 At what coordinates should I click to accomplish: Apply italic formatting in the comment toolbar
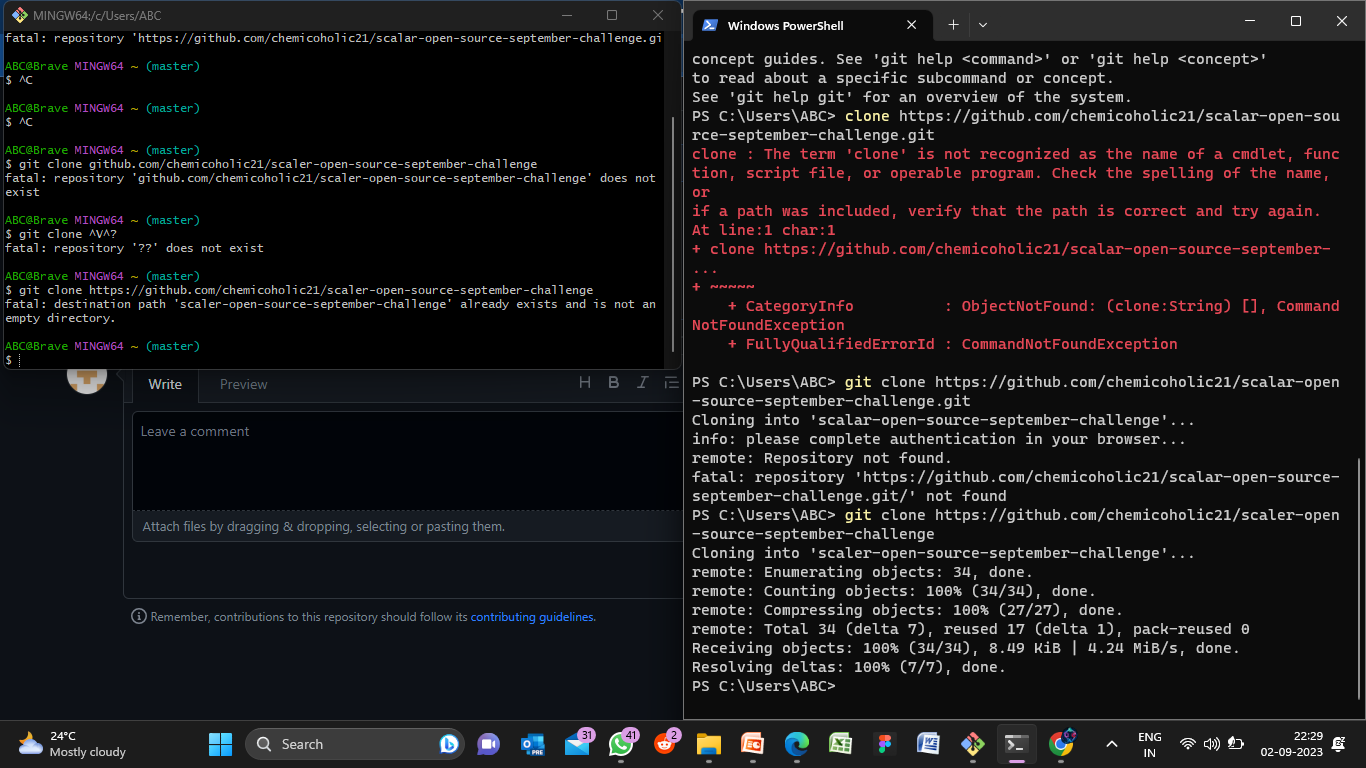[641, 382]
